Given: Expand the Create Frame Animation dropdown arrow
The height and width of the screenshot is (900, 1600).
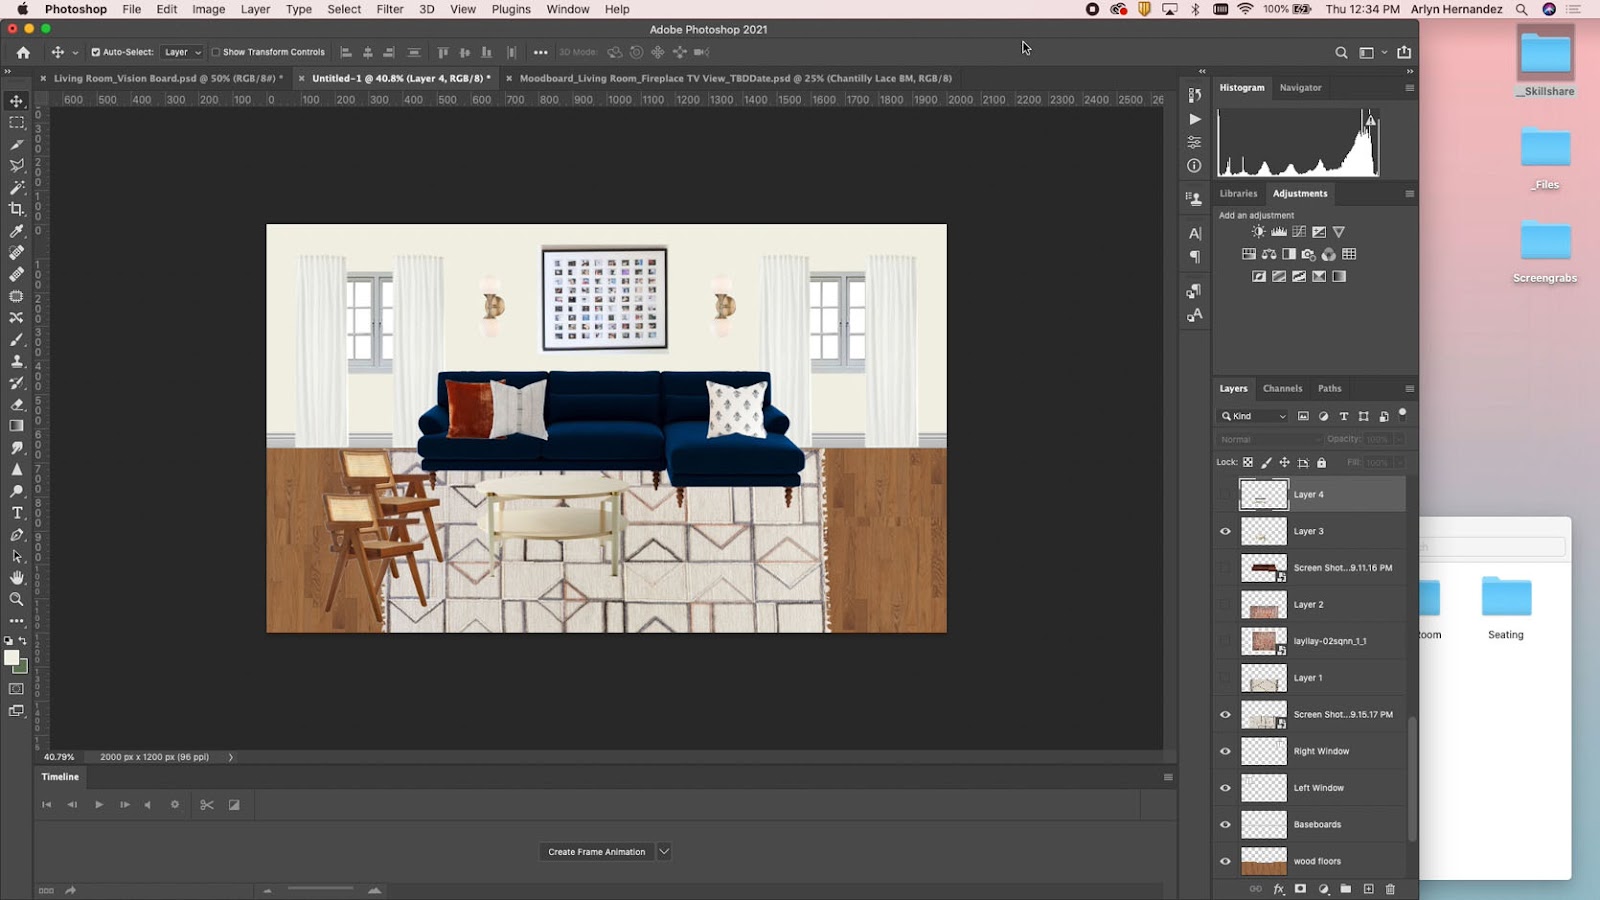Looking at the screenshot, I should click(x=664, y=852).
